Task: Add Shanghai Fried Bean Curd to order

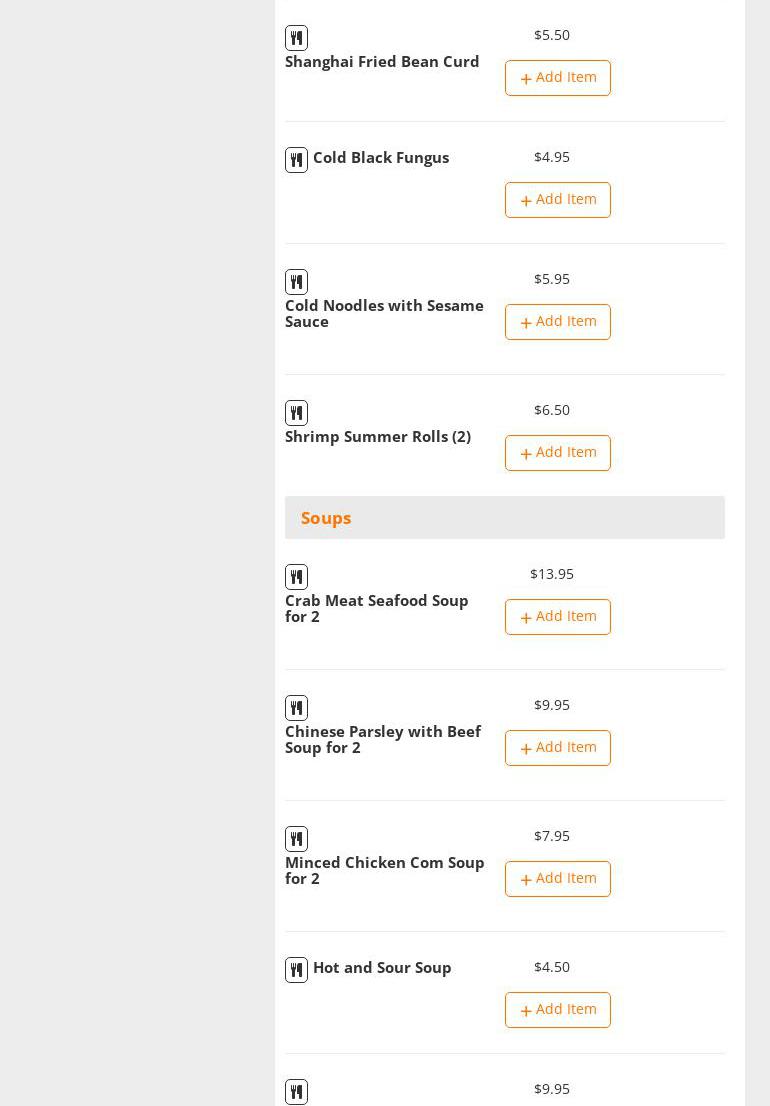Action: tap(558, 78)
